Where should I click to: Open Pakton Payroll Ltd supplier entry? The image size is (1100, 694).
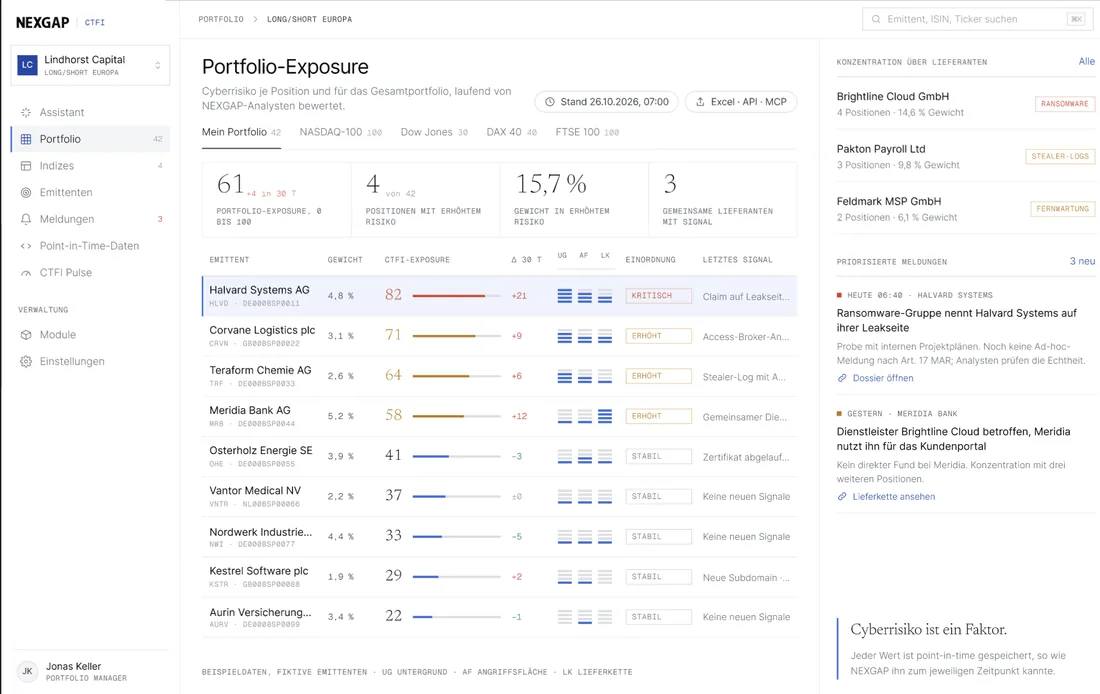coord(965,156)
